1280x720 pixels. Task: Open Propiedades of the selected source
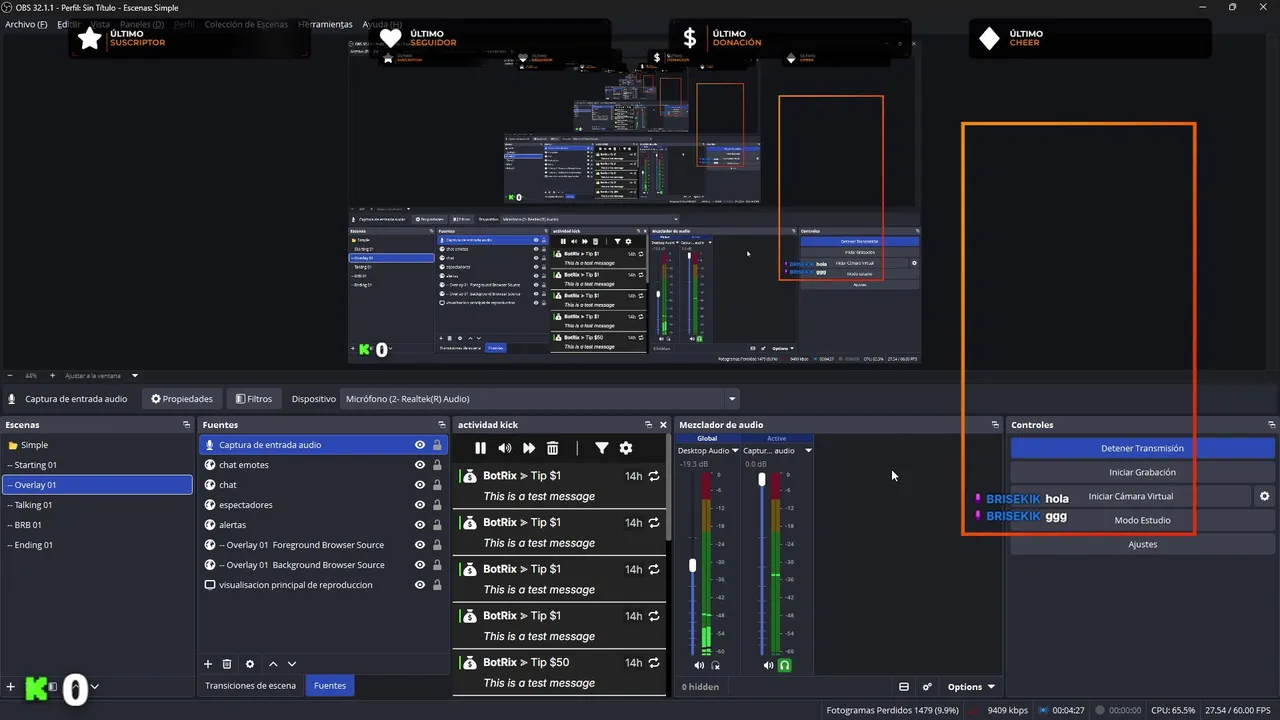point(182,399)
